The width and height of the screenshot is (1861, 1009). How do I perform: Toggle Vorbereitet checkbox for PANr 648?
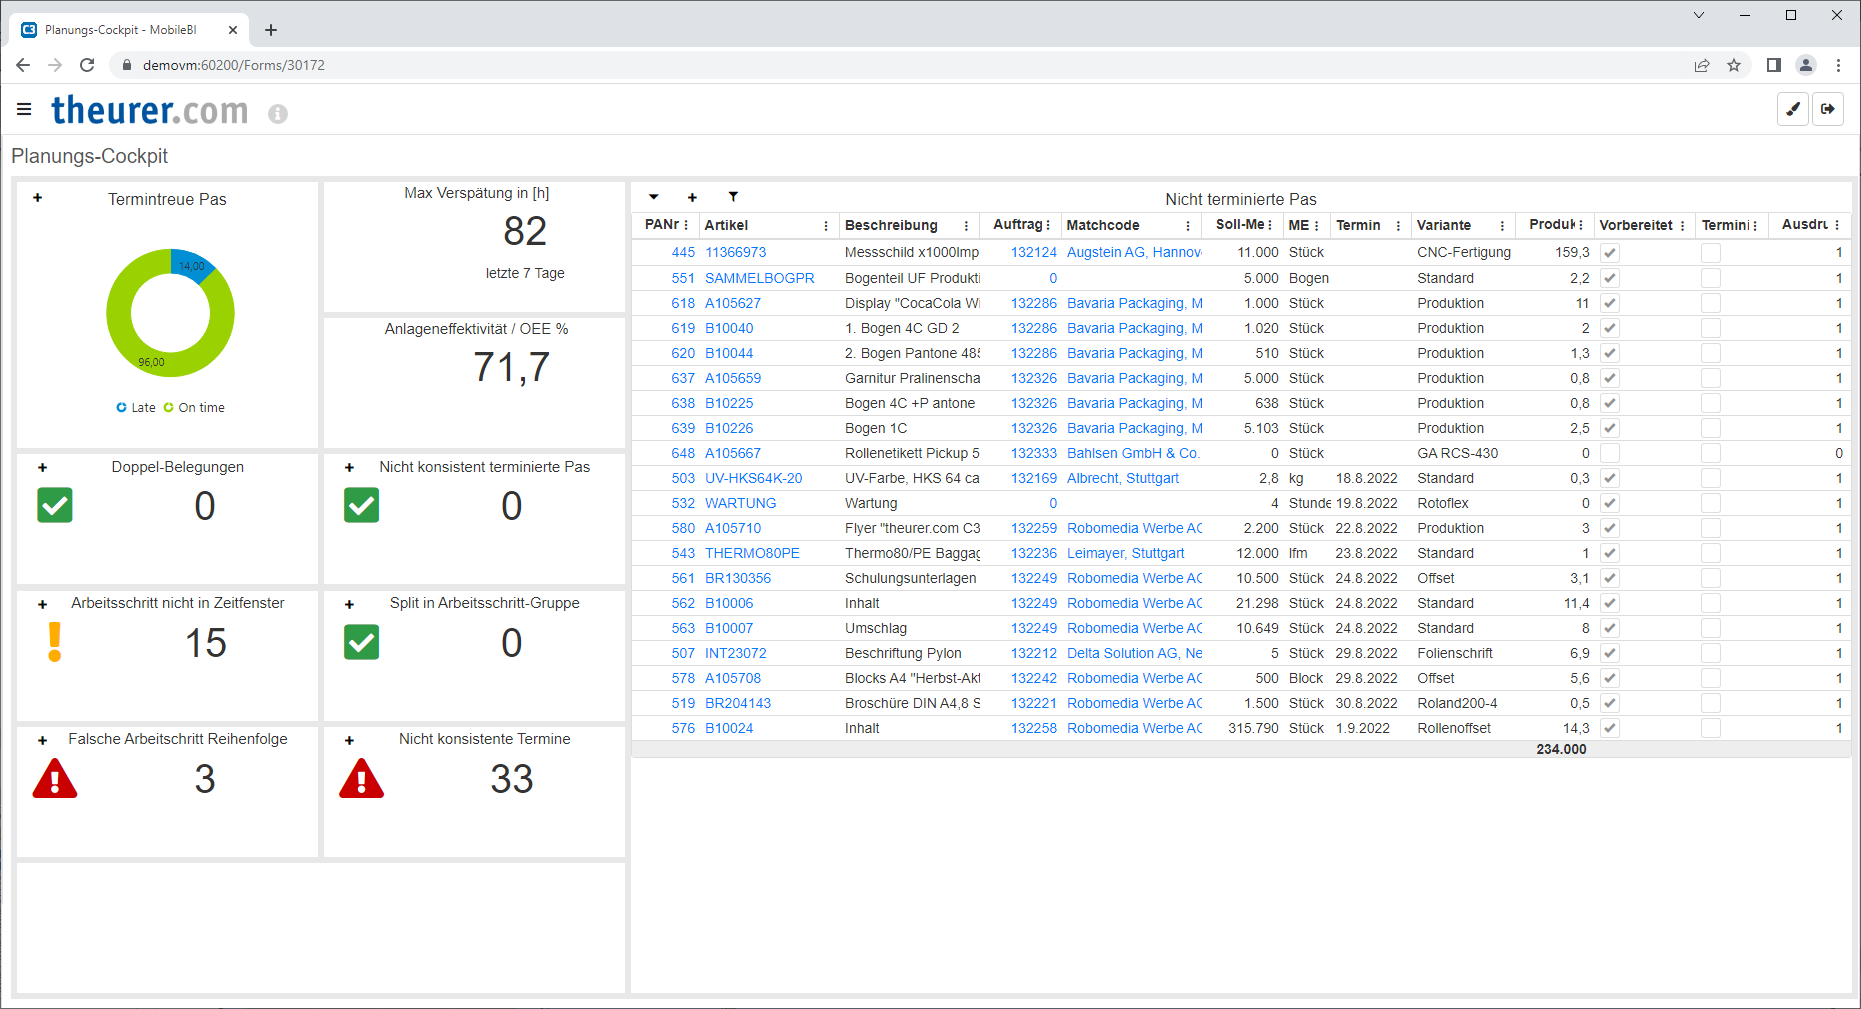[1610, 453]
